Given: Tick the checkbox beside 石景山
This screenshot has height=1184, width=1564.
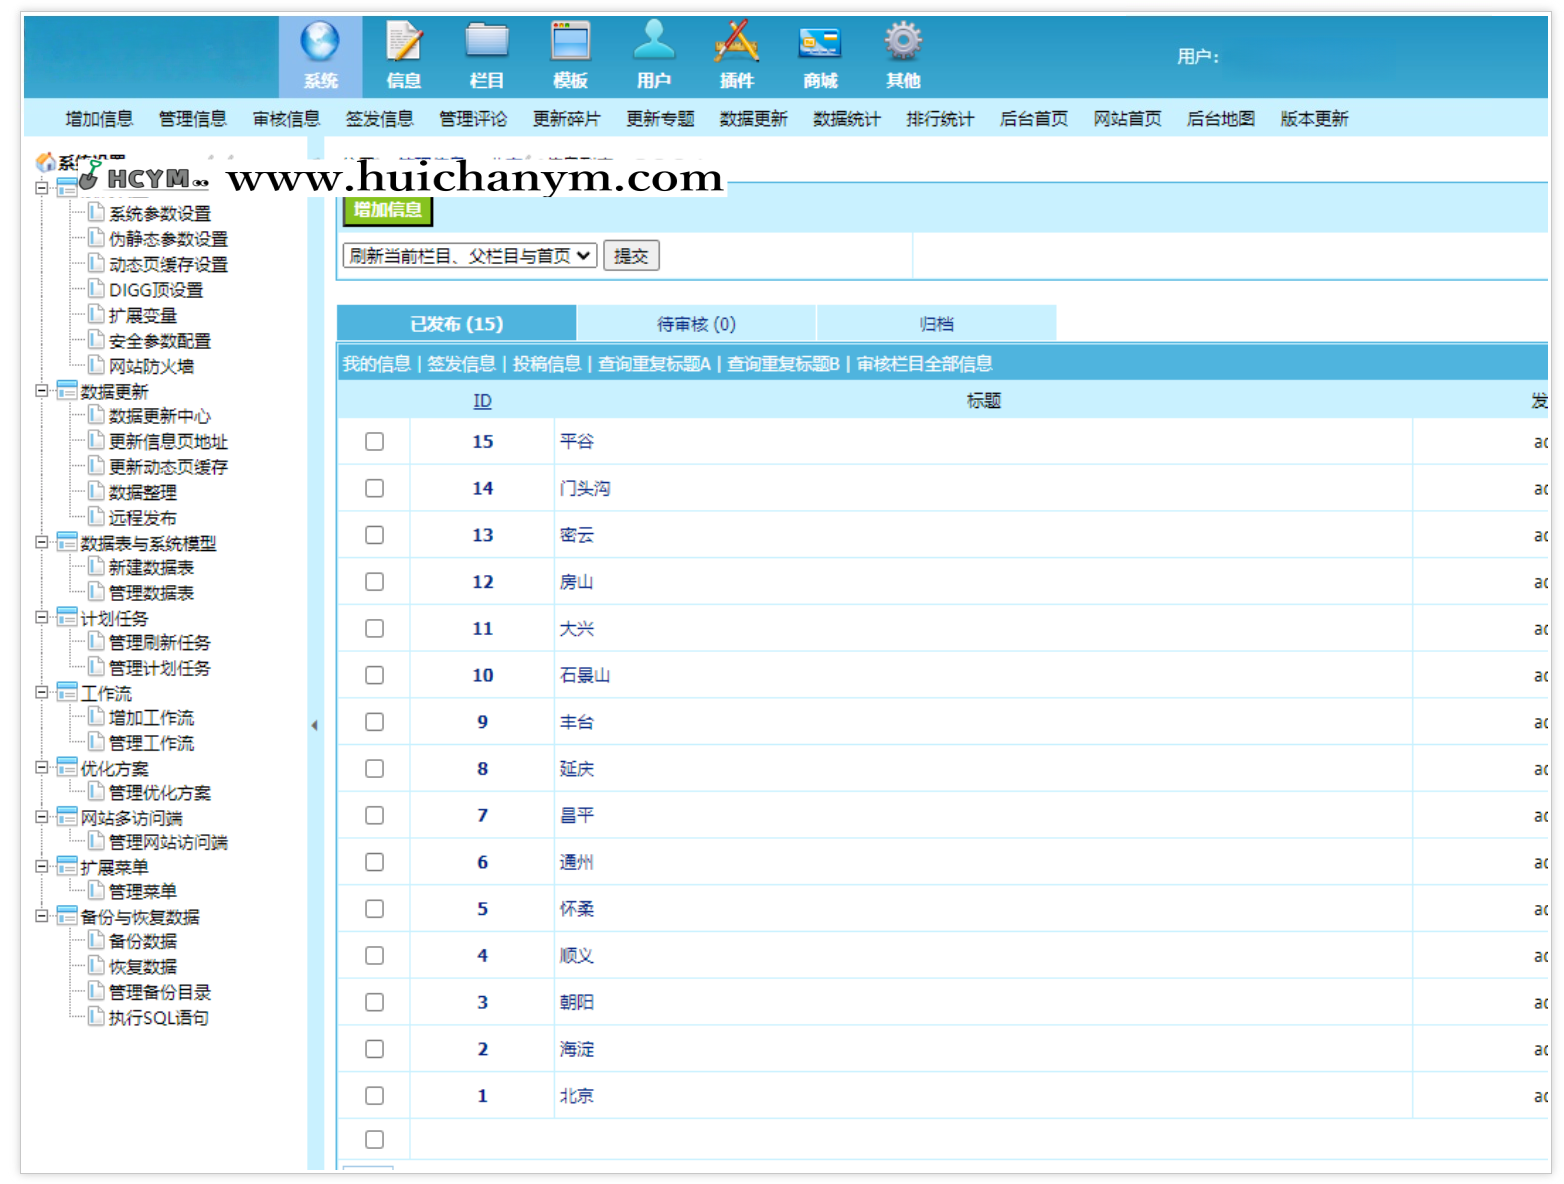Looking at the screenshot, I should coord(374,676).
